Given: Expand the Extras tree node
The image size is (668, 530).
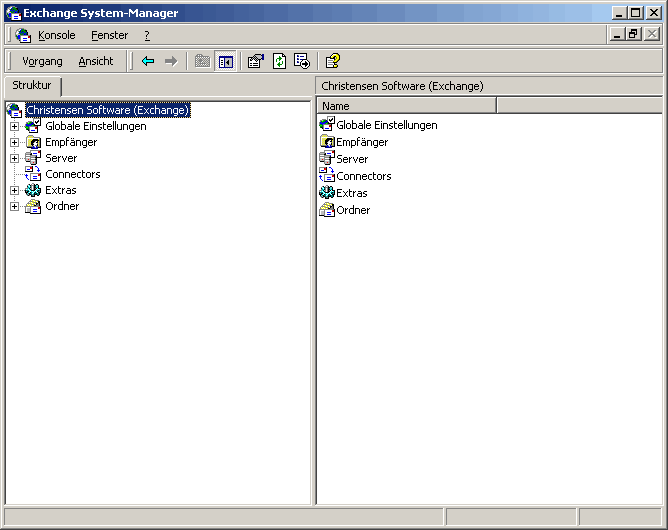Looking at the screenshot, I should (14, 190).
